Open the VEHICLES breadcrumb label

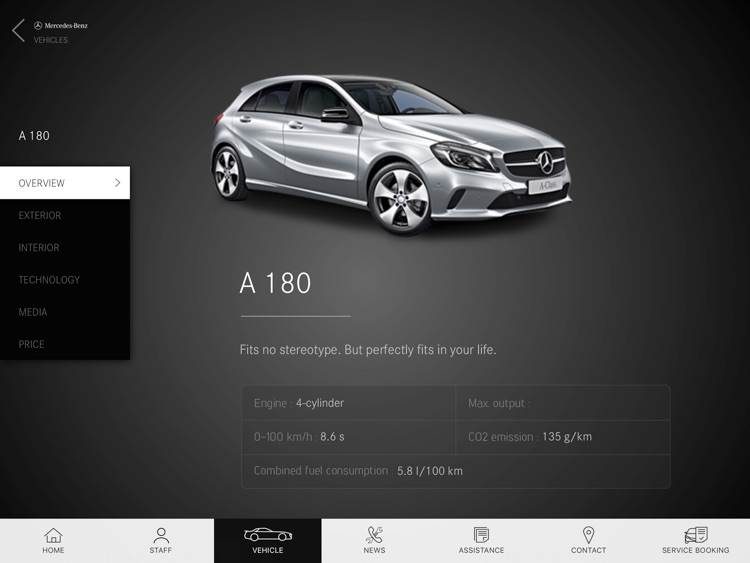(51, 40)
